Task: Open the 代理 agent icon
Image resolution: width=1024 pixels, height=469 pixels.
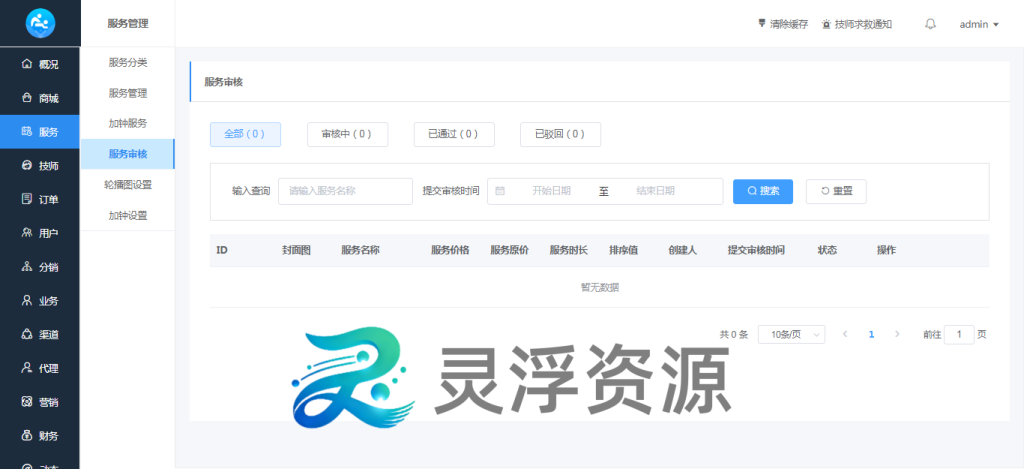Action: (27, 368)
